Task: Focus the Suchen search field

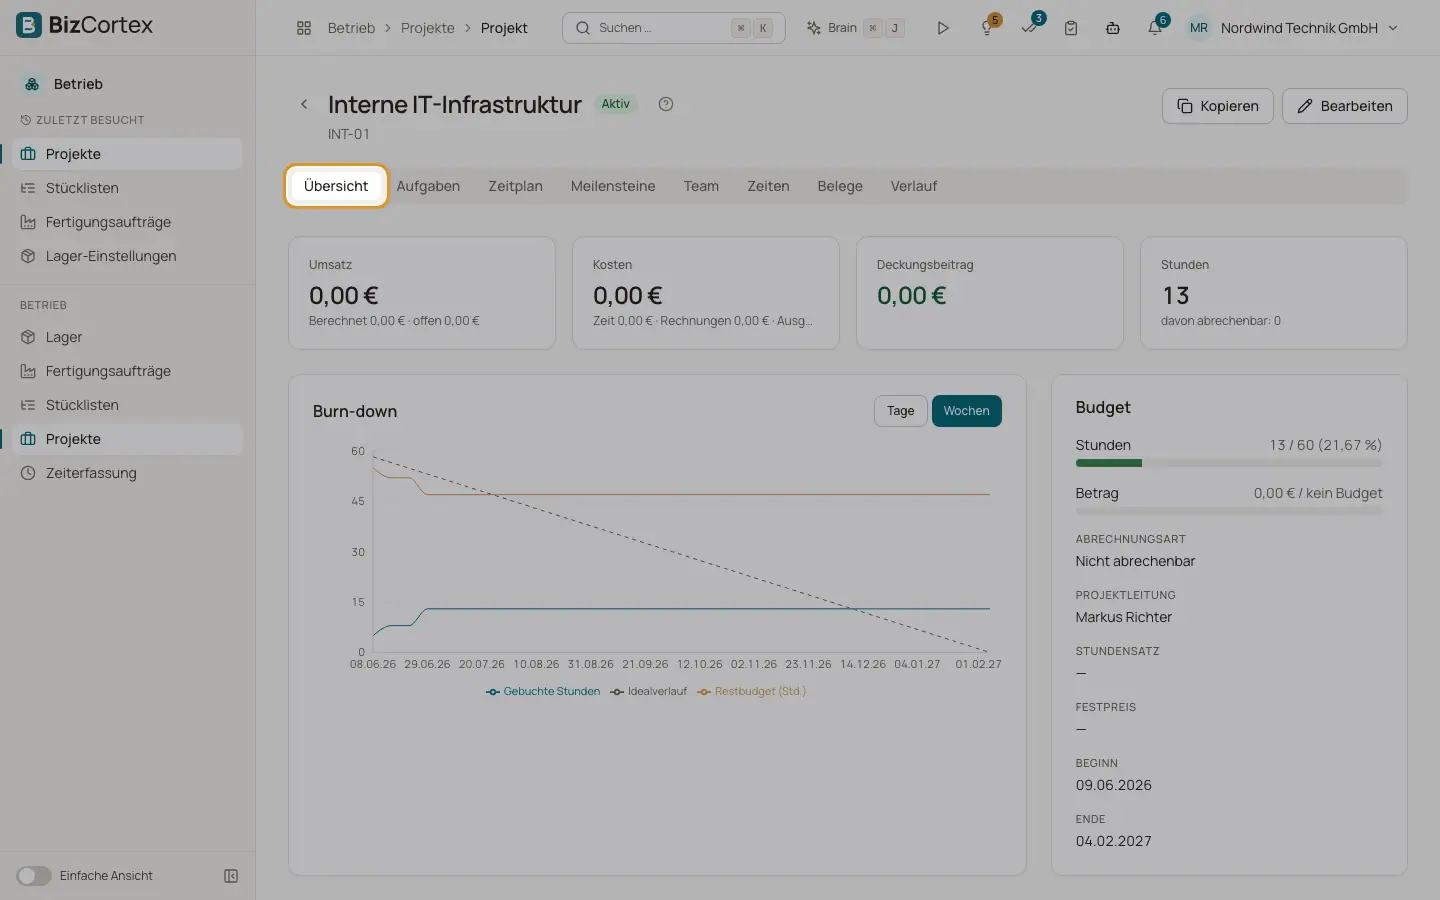Action: pyautogui.click(x=674, y=28)
